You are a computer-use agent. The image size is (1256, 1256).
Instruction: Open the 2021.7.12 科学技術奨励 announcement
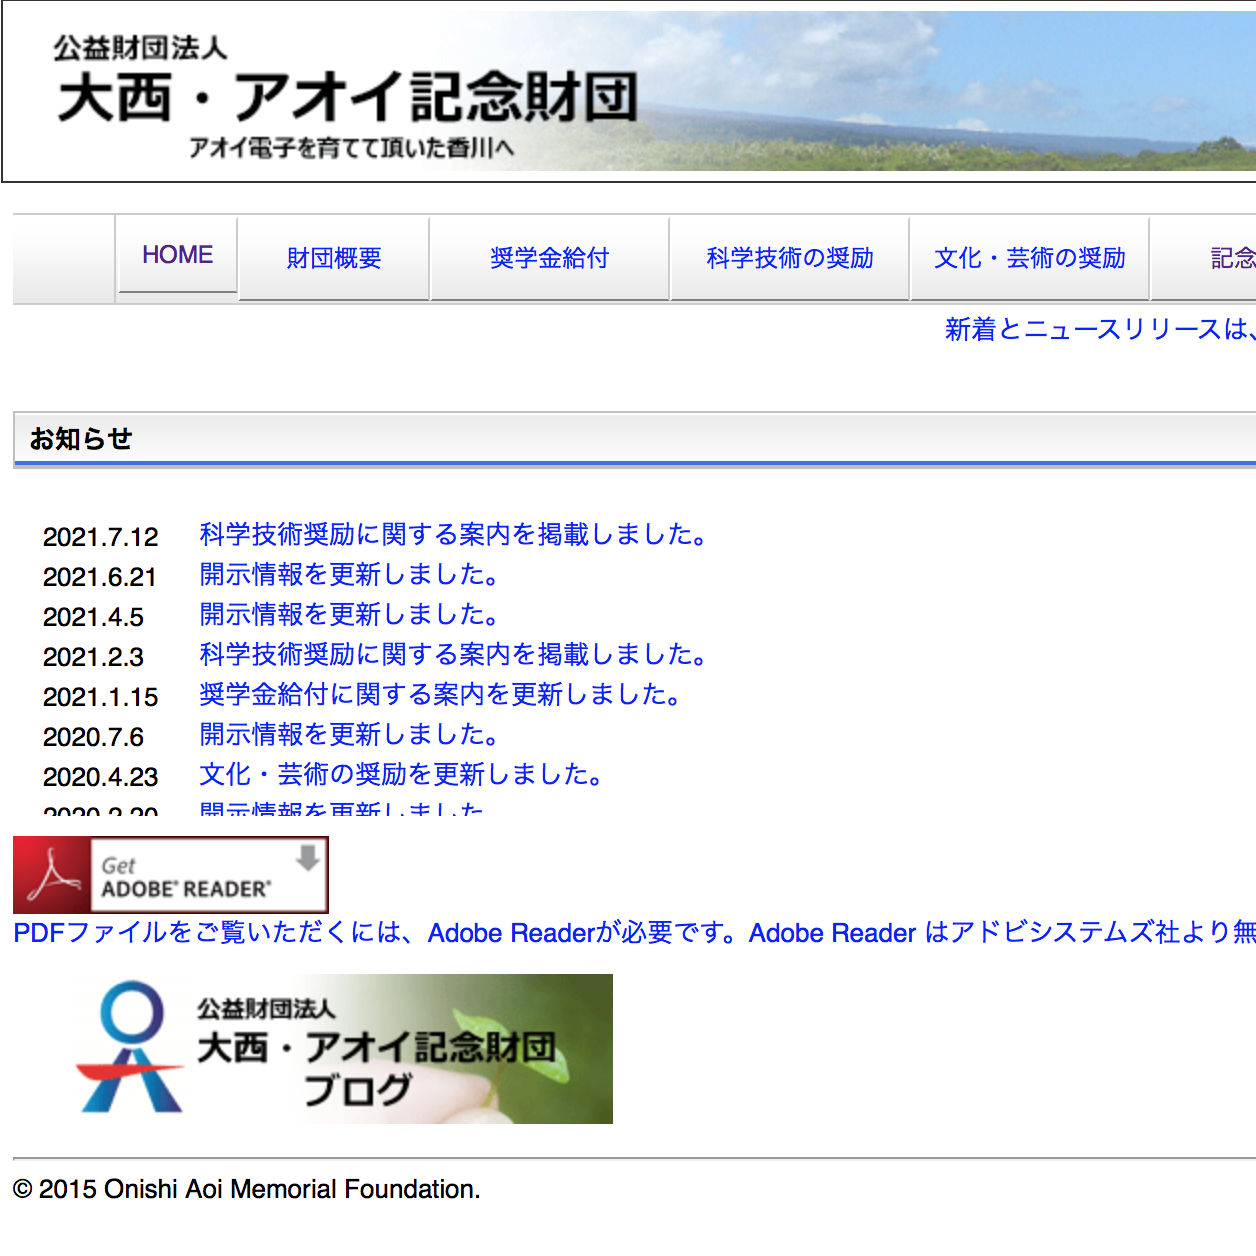point(454,535)
